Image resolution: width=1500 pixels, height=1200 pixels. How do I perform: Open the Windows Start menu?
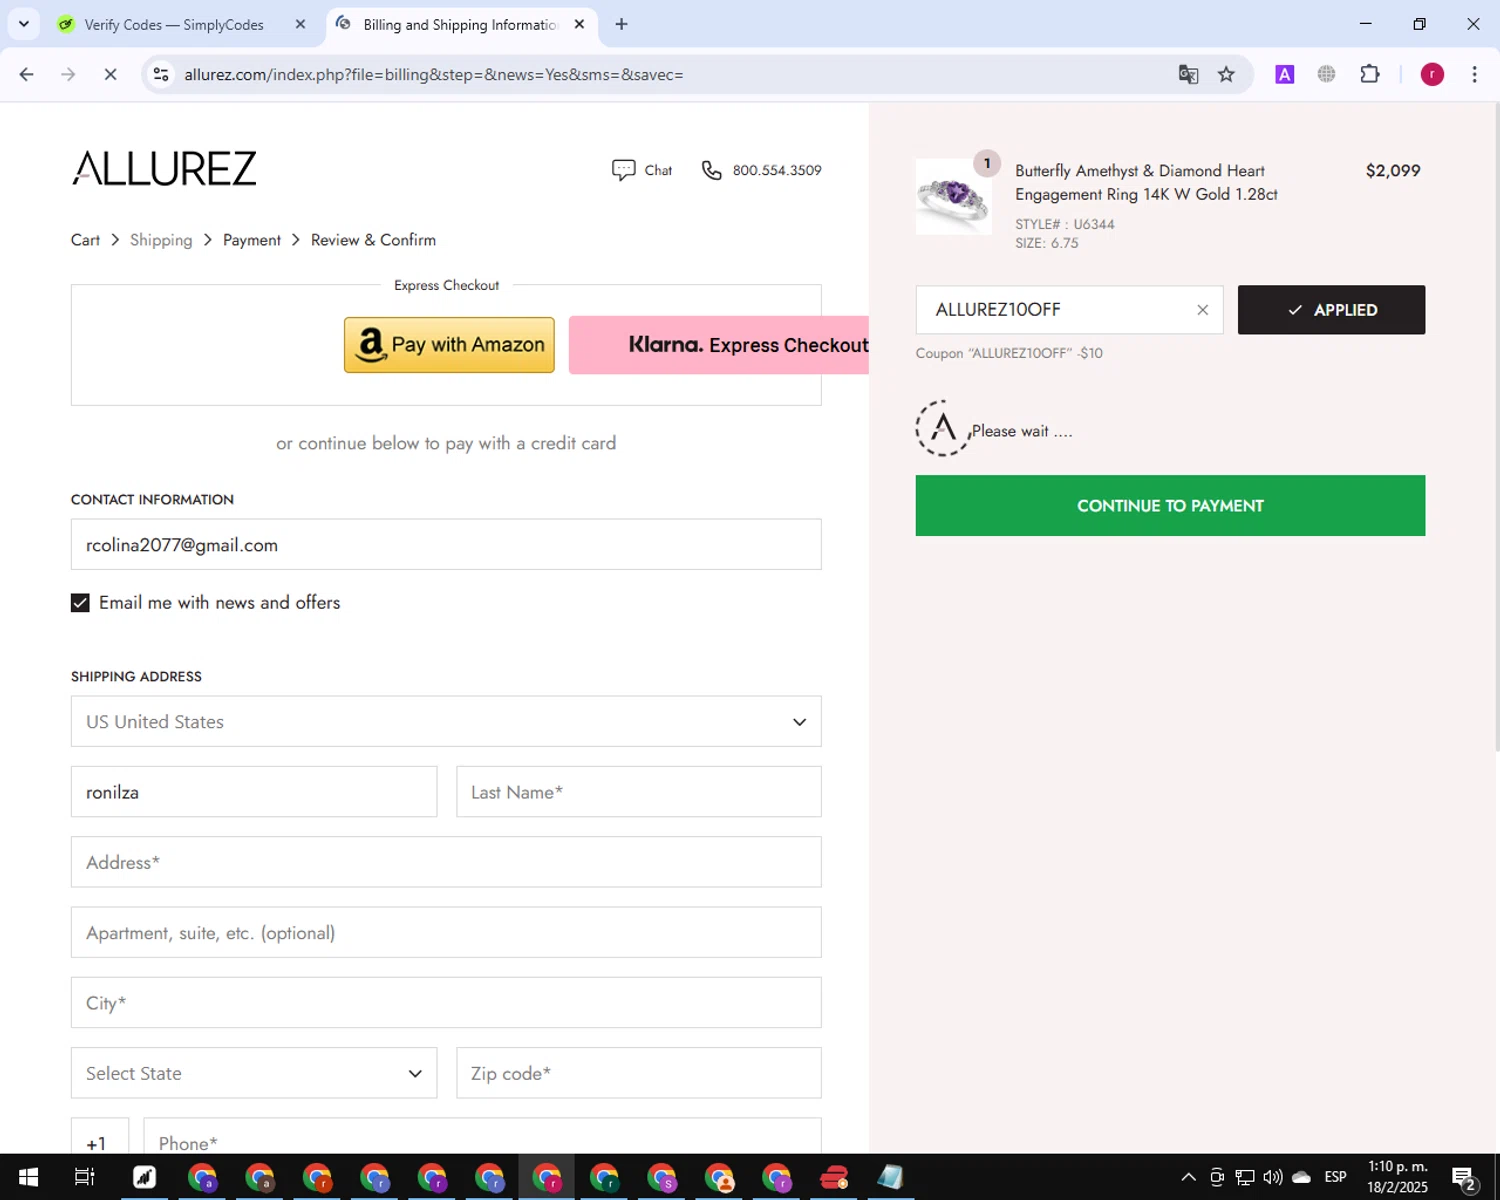[28, 1177]
